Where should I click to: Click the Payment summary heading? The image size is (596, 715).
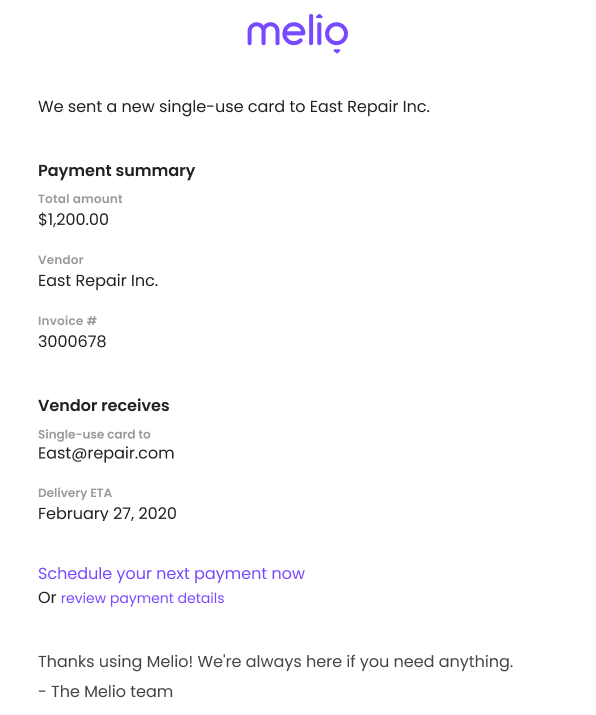pyautogui.click(x=116, y=171)
